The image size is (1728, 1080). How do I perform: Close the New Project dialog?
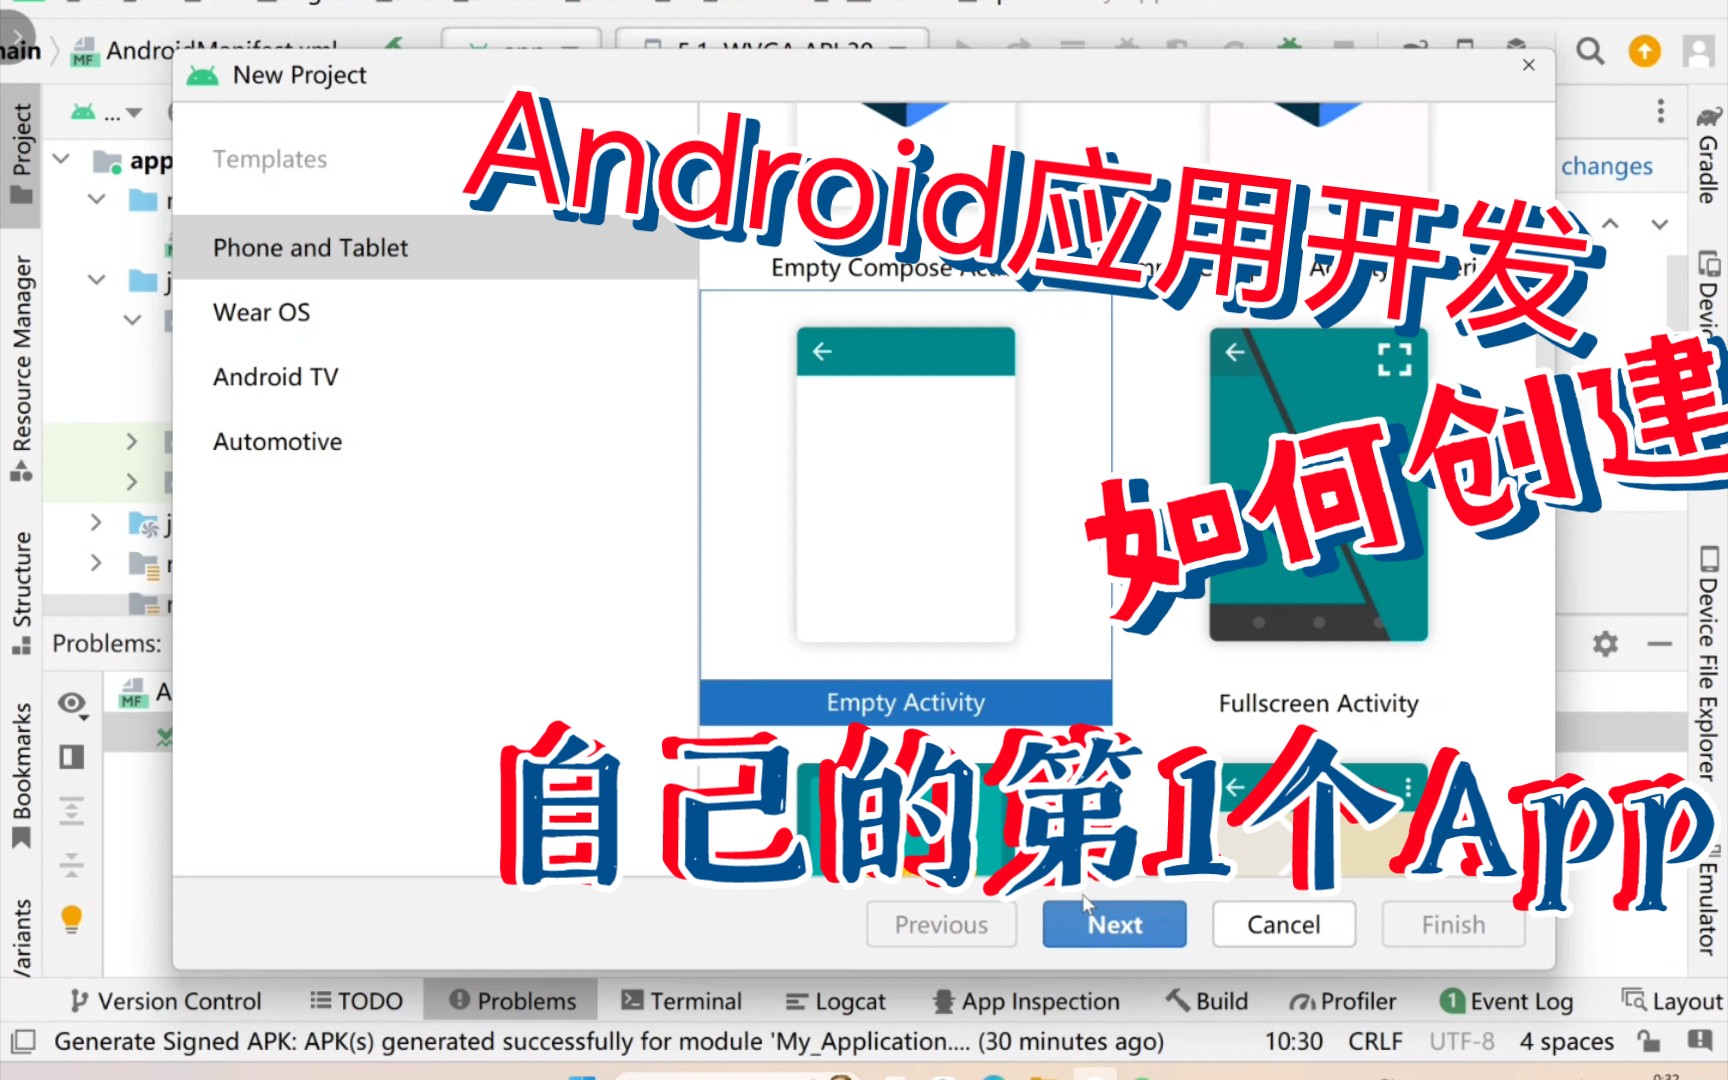[x=1528, y=65]
